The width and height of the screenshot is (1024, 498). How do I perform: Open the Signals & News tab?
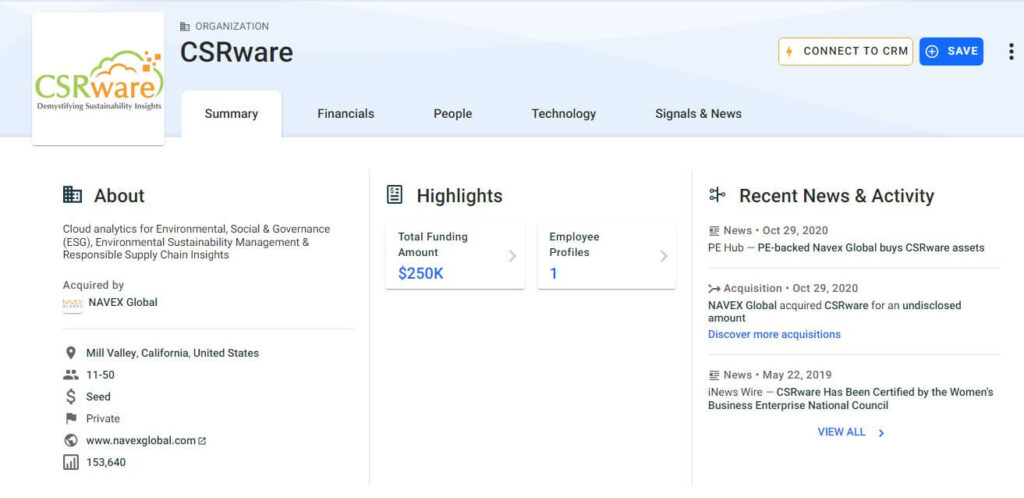[698, 114]
